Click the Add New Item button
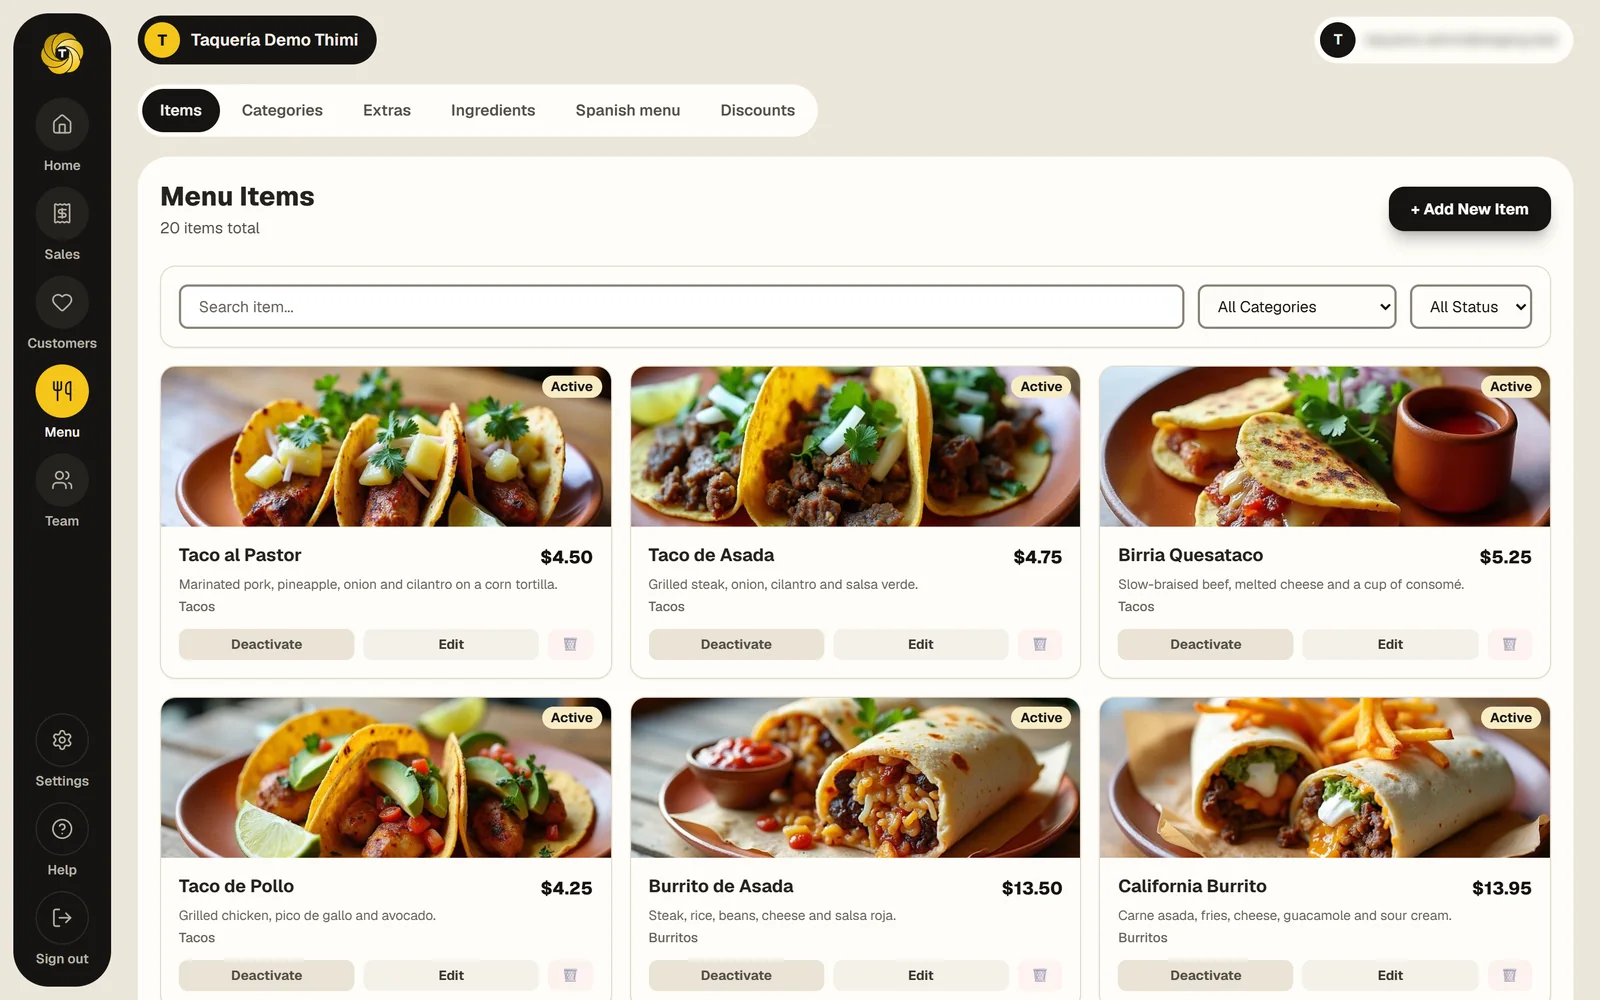This screenshot has width=1600, height=1000. (x=1469, y=209)
